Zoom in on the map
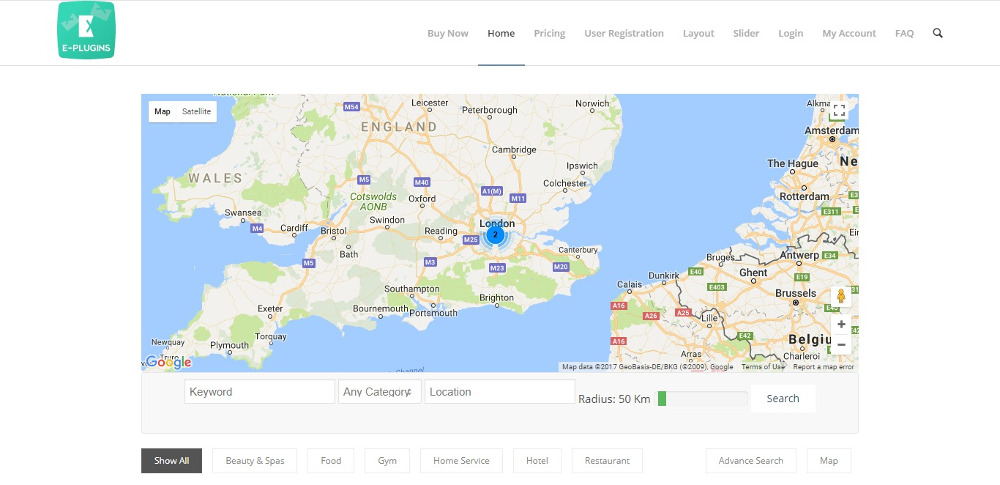Image resolution: width=1000 pixels, height=485 pixels. pos(841,324)
